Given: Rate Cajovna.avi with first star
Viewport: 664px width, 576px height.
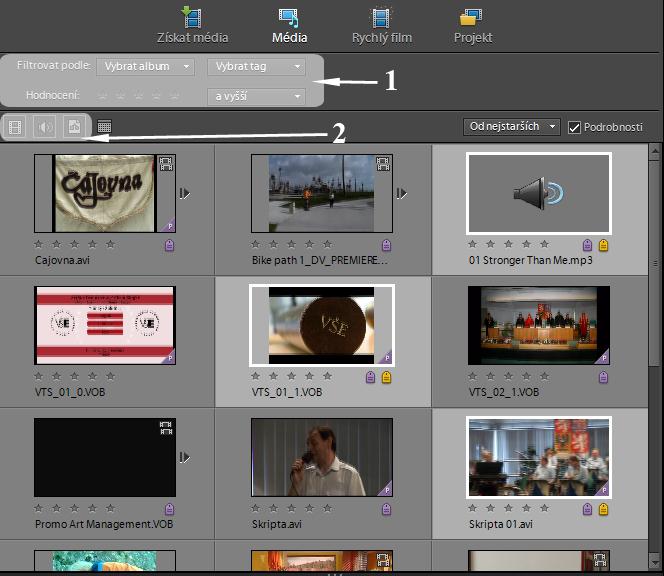Looking at the screenshot, I should coord(39,244).
